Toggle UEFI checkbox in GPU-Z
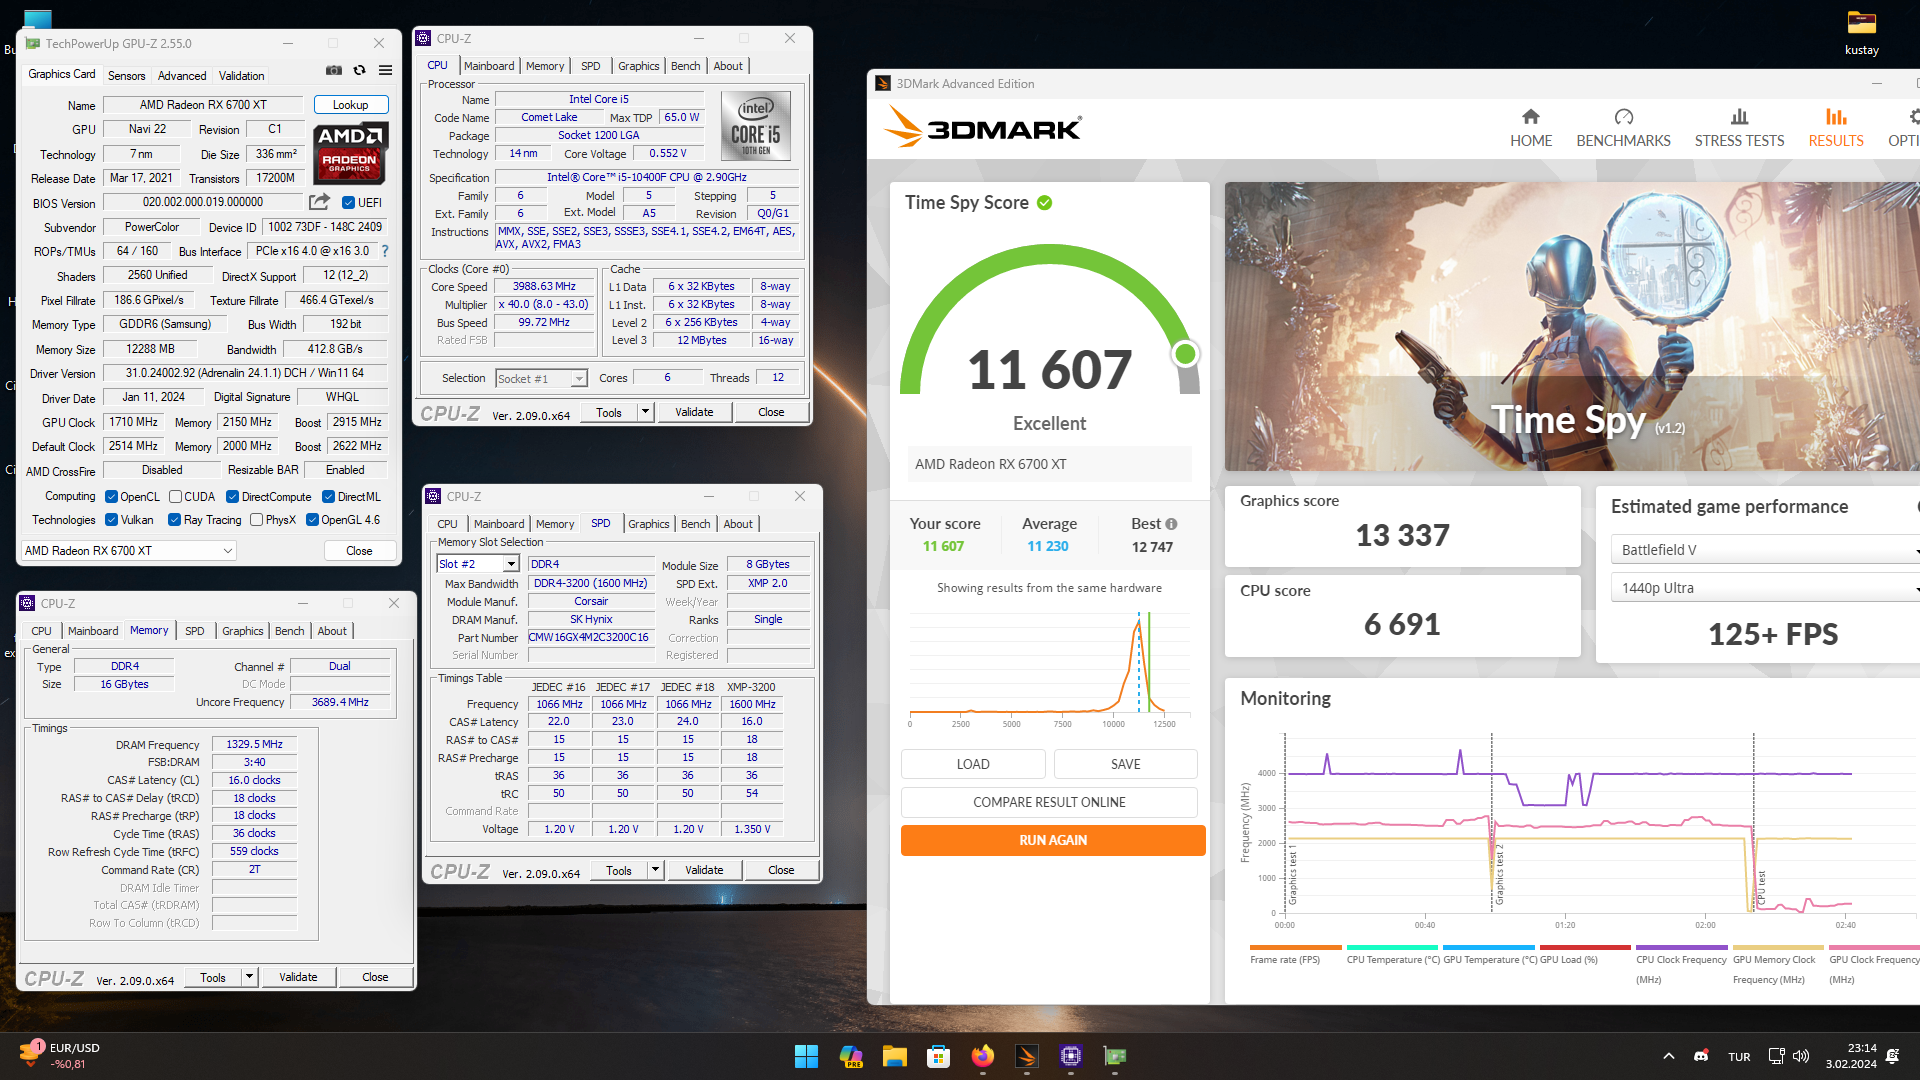 click(348, 203)
